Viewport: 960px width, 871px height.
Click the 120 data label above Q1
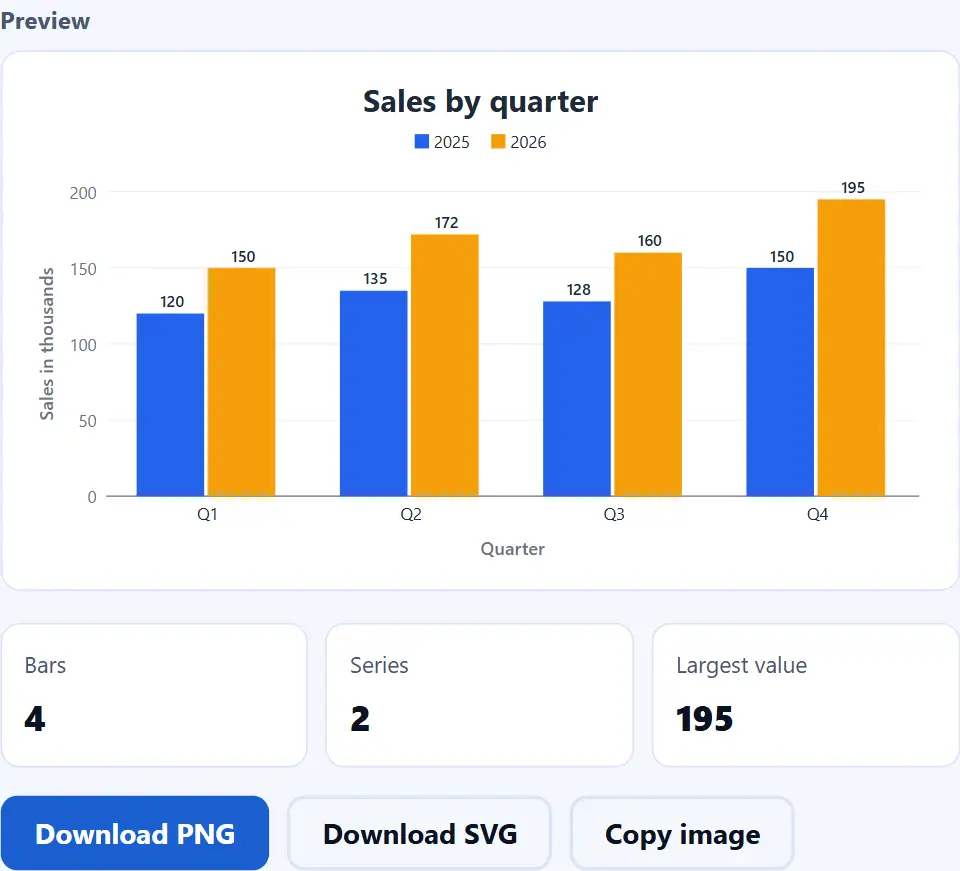[172, 302]
